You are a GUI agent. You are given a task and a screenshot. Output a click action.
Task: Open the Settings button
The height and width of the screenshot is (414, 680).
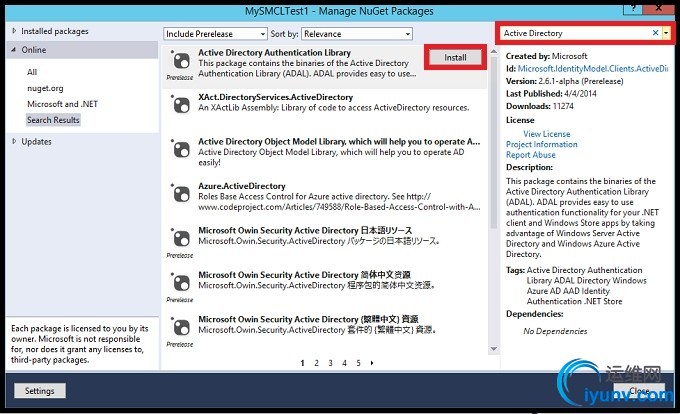(39, 391)
